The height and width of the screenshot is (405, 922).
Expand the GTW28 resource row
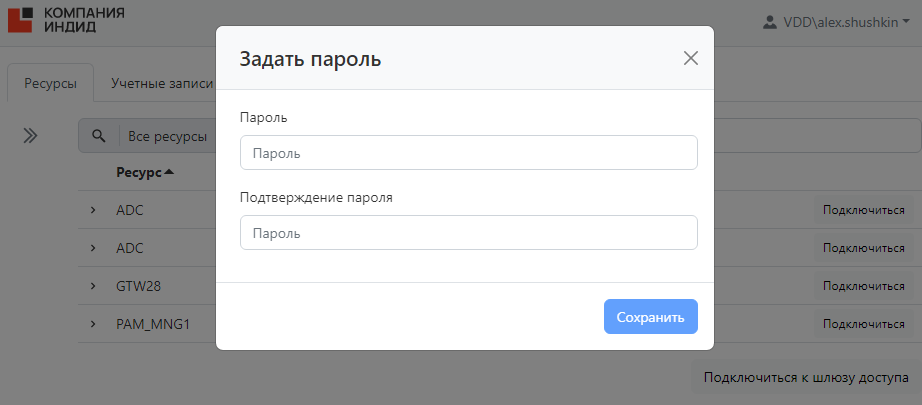(92, 286)
